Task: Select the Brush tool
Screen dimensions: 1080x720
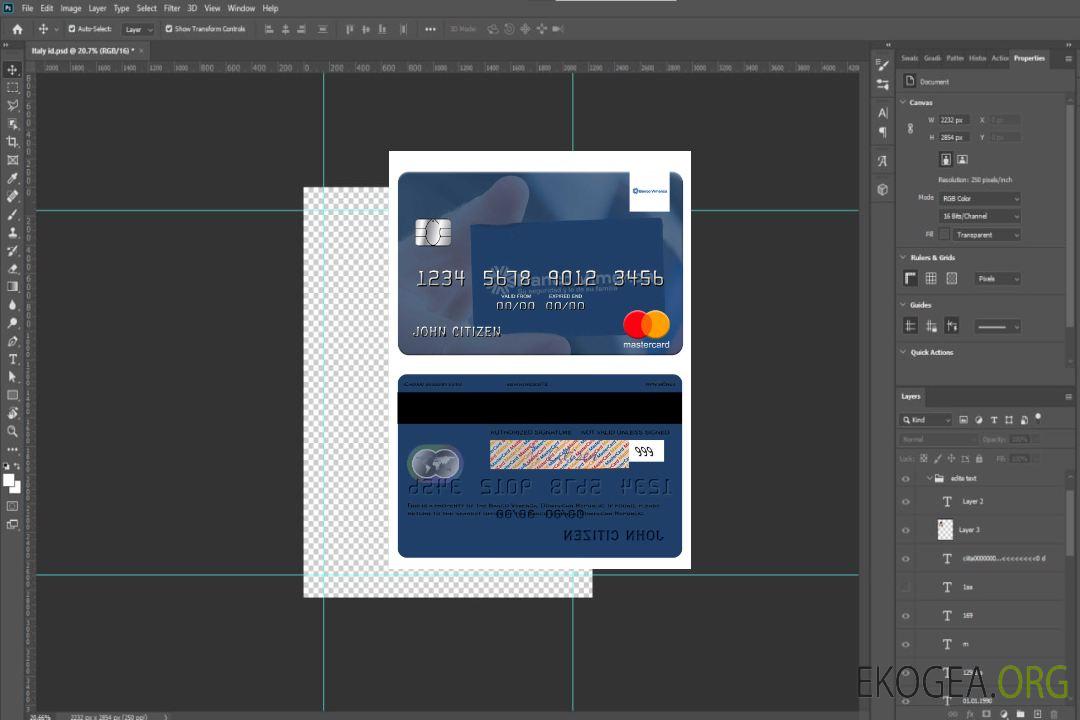Action: (x=12, y=214)
